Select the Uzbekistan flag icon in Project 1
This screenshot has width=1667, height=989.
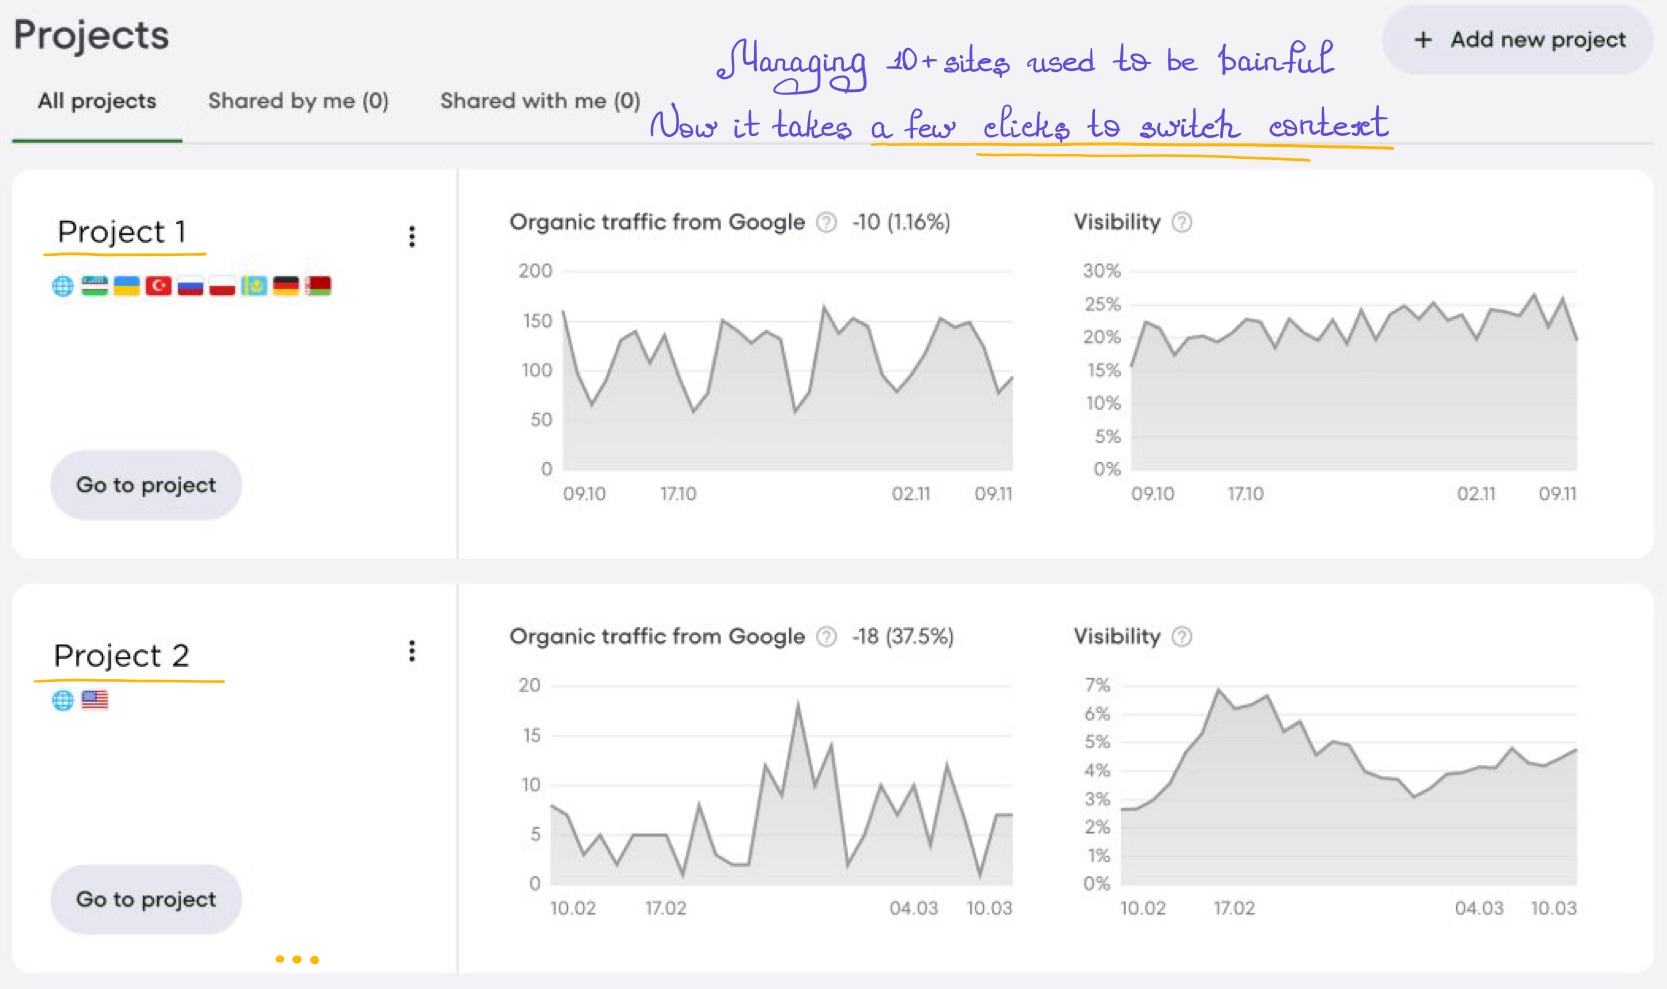click(94, 286)
